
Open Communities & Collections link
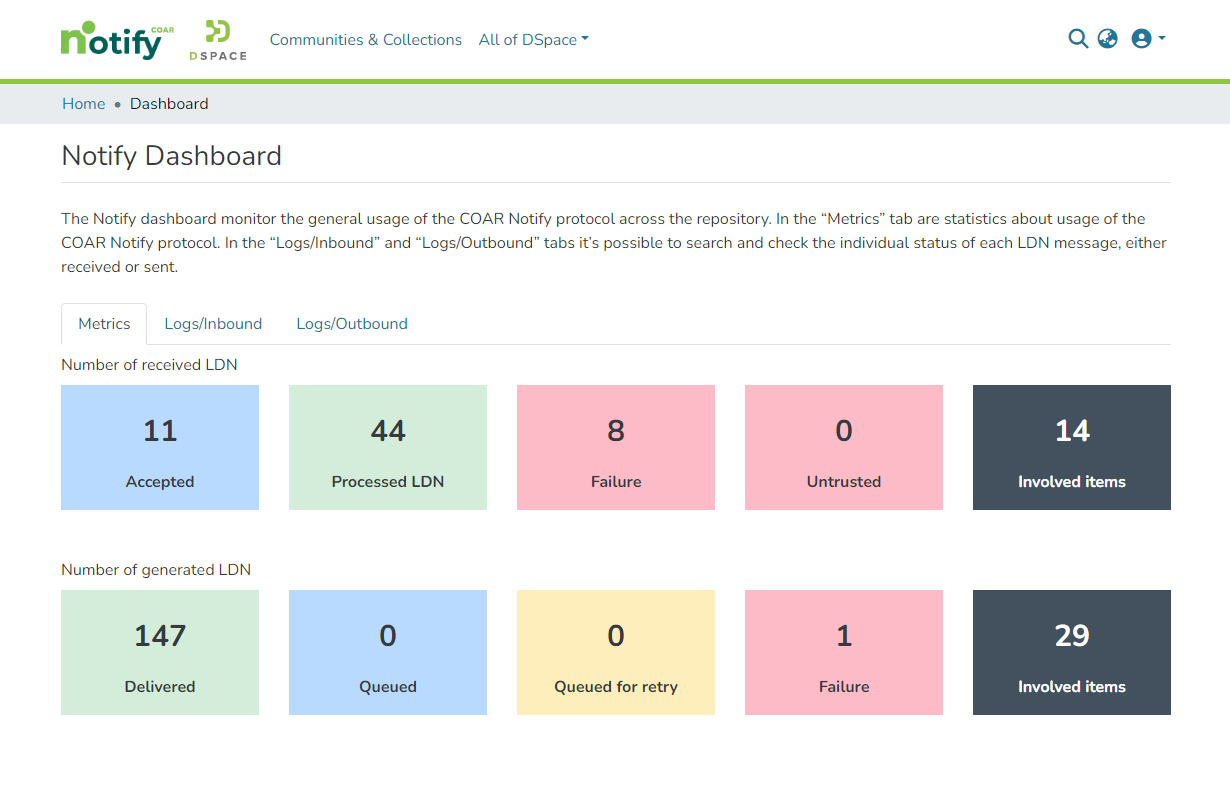[x=365, y=40]
